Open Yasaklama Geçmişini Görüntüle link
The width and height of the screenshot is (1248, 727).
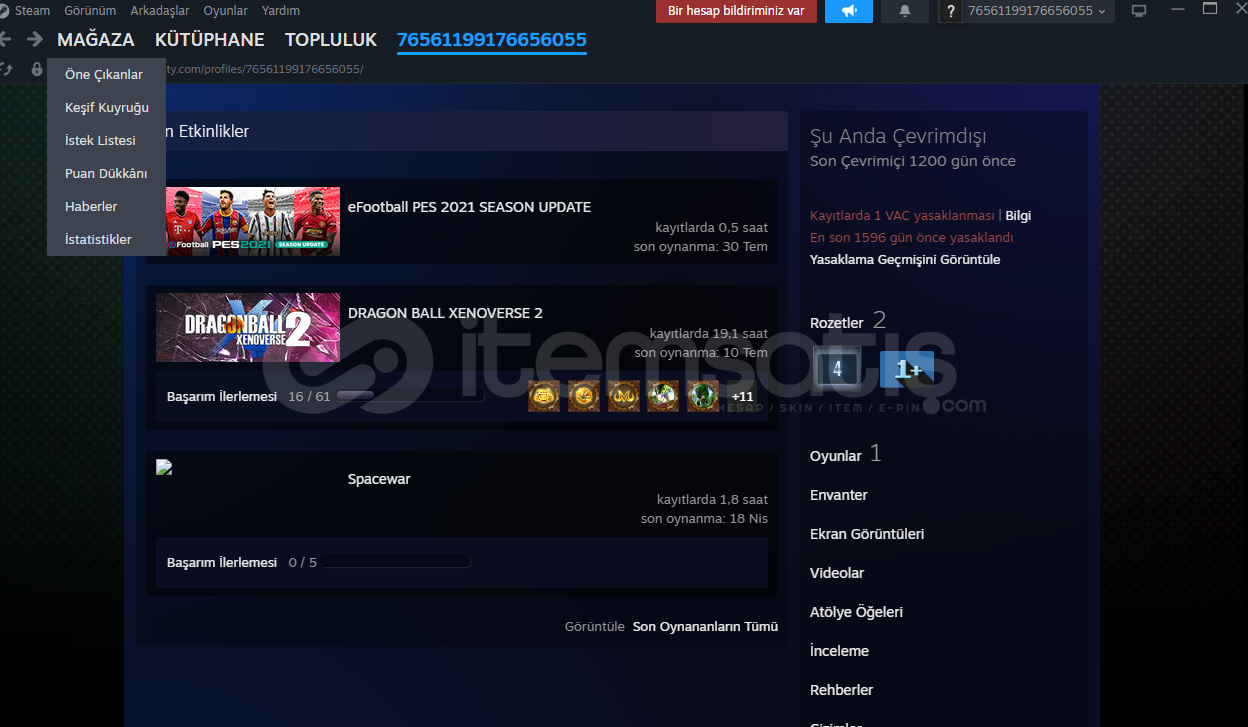click(x=904, y=260)
